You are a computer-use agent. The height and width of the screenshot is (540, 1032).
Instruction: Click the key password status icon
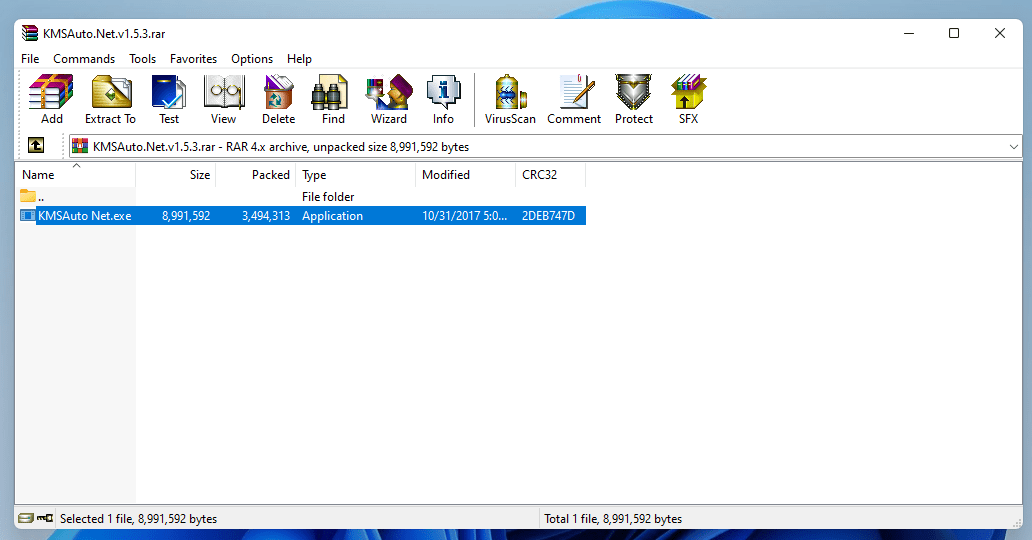tap(45, 518)
